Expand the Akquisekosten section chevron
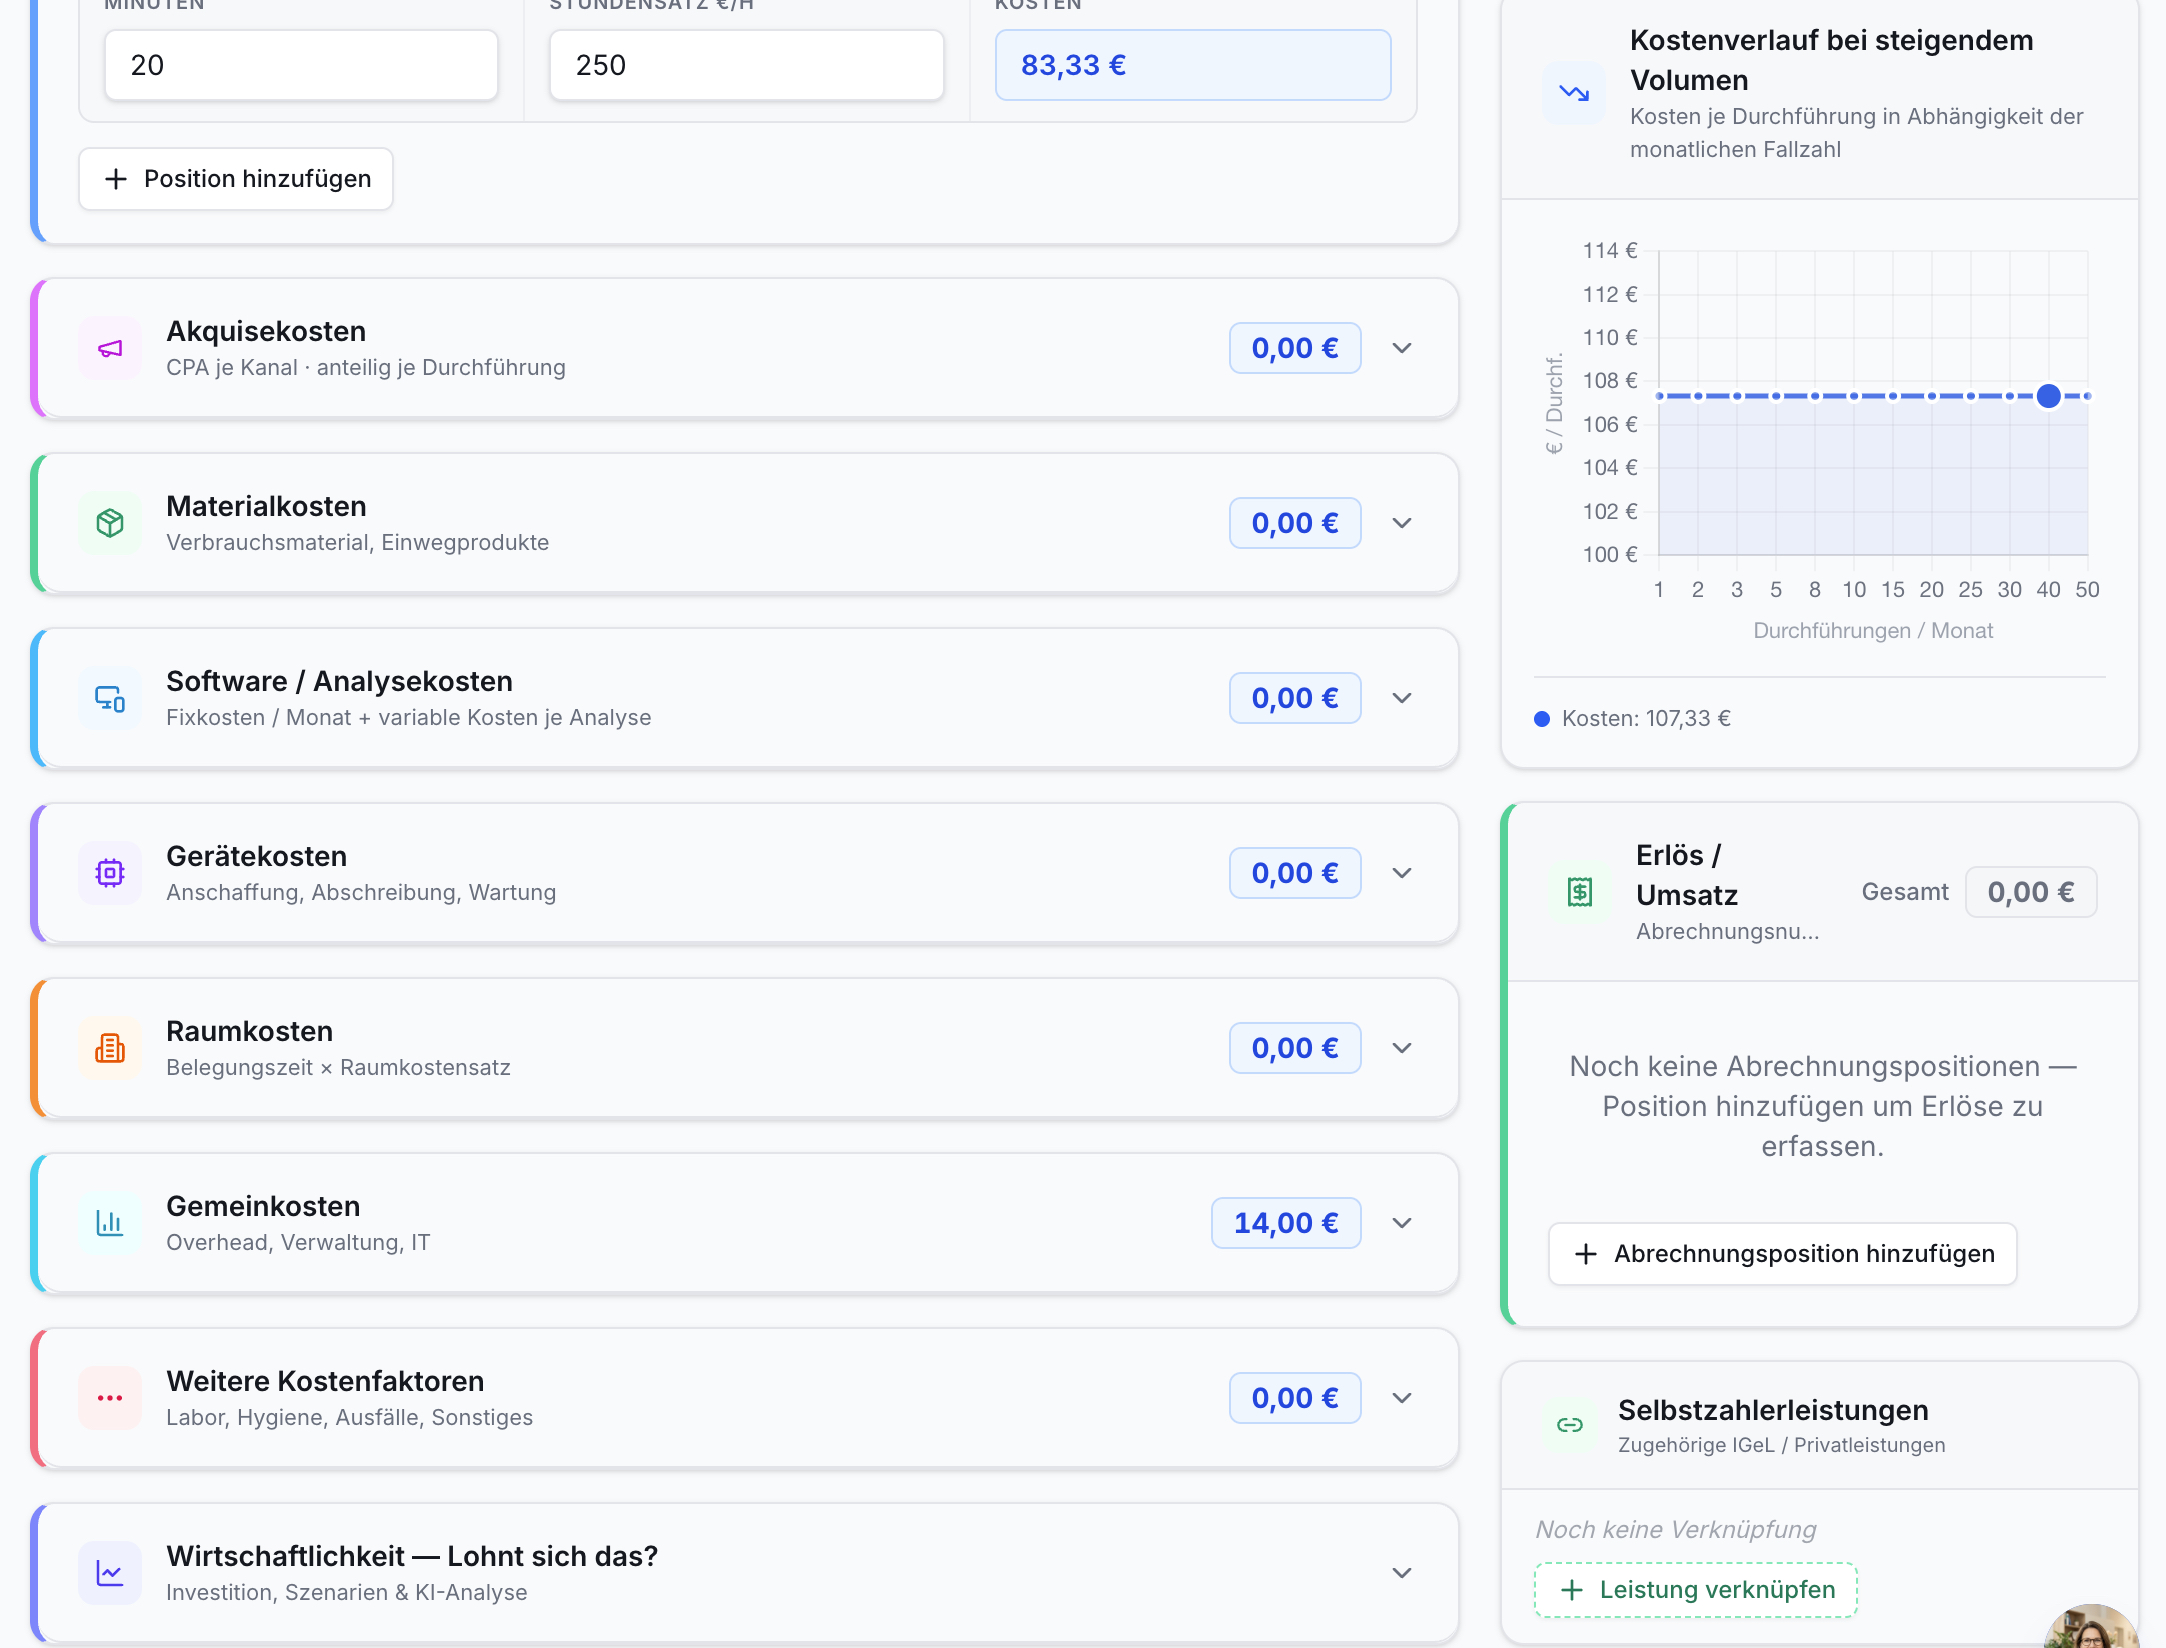Screen dimensions: 2166x1648 [x=1402, y=348]
